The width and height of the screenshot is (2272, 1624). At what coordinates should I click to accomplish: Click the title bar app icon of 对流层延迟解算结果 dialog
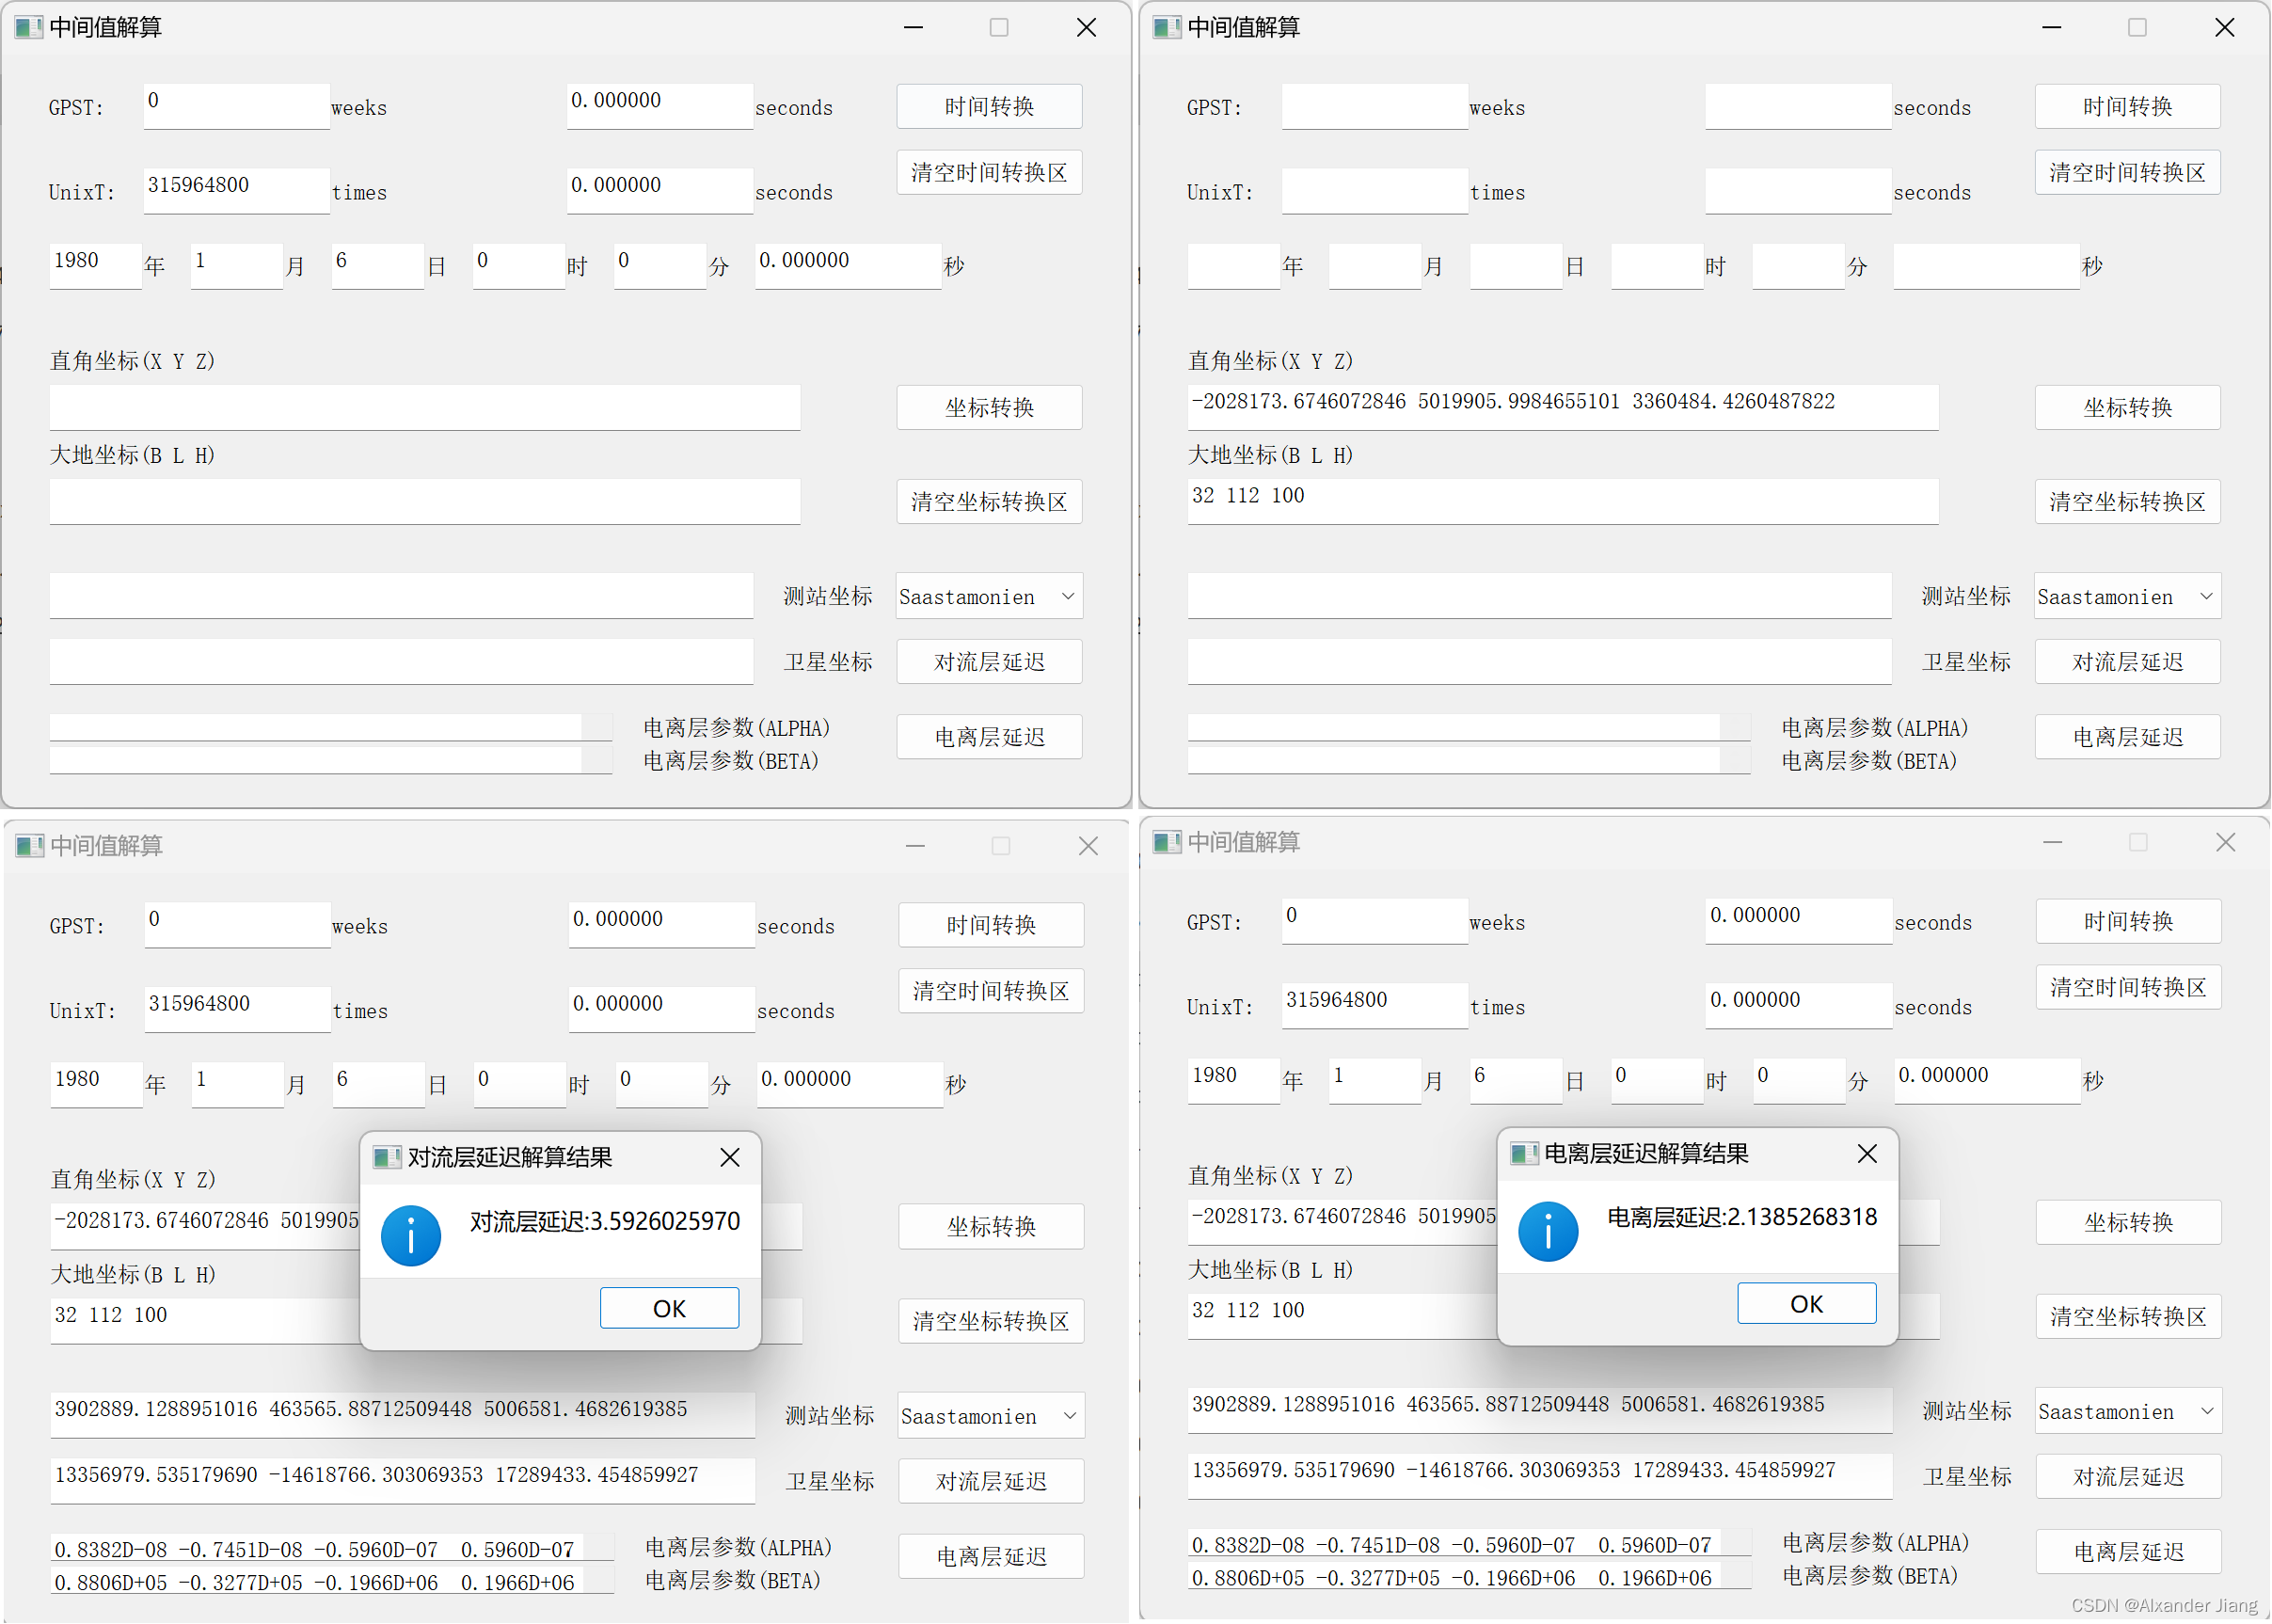pyautogui.click(x=387, y=1158)
